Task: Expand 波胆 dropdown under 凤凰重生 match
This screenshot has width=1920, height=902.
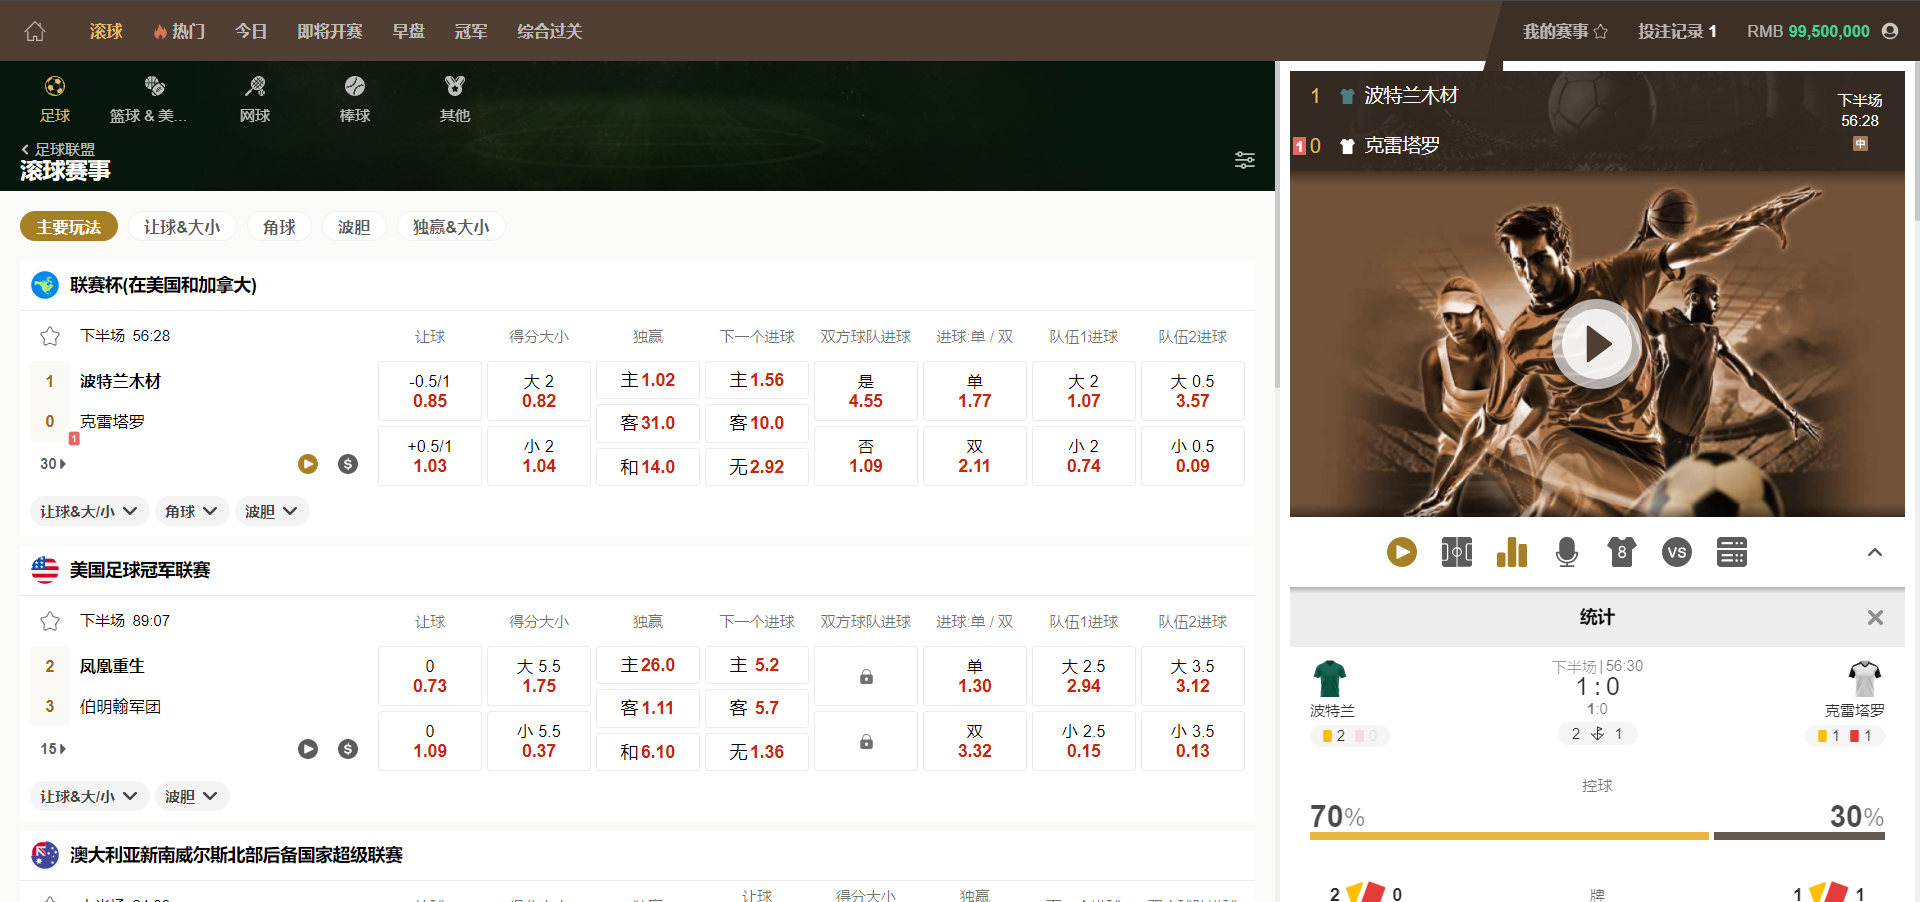Action: pos(190,796)
